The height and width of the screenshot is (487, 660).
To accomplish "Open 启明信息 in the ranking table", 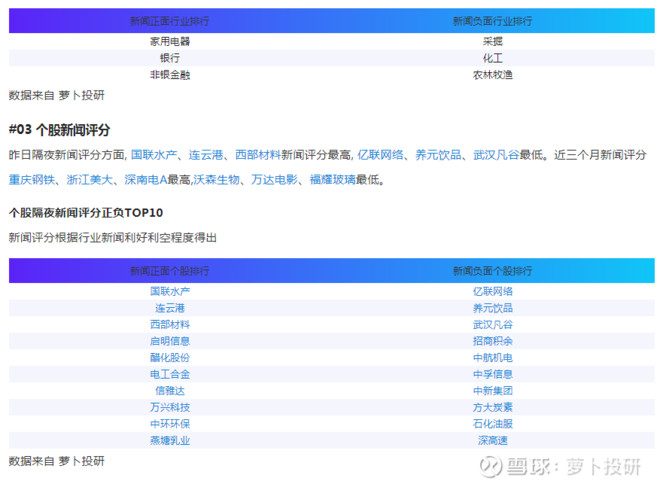I will click(170, 341).
